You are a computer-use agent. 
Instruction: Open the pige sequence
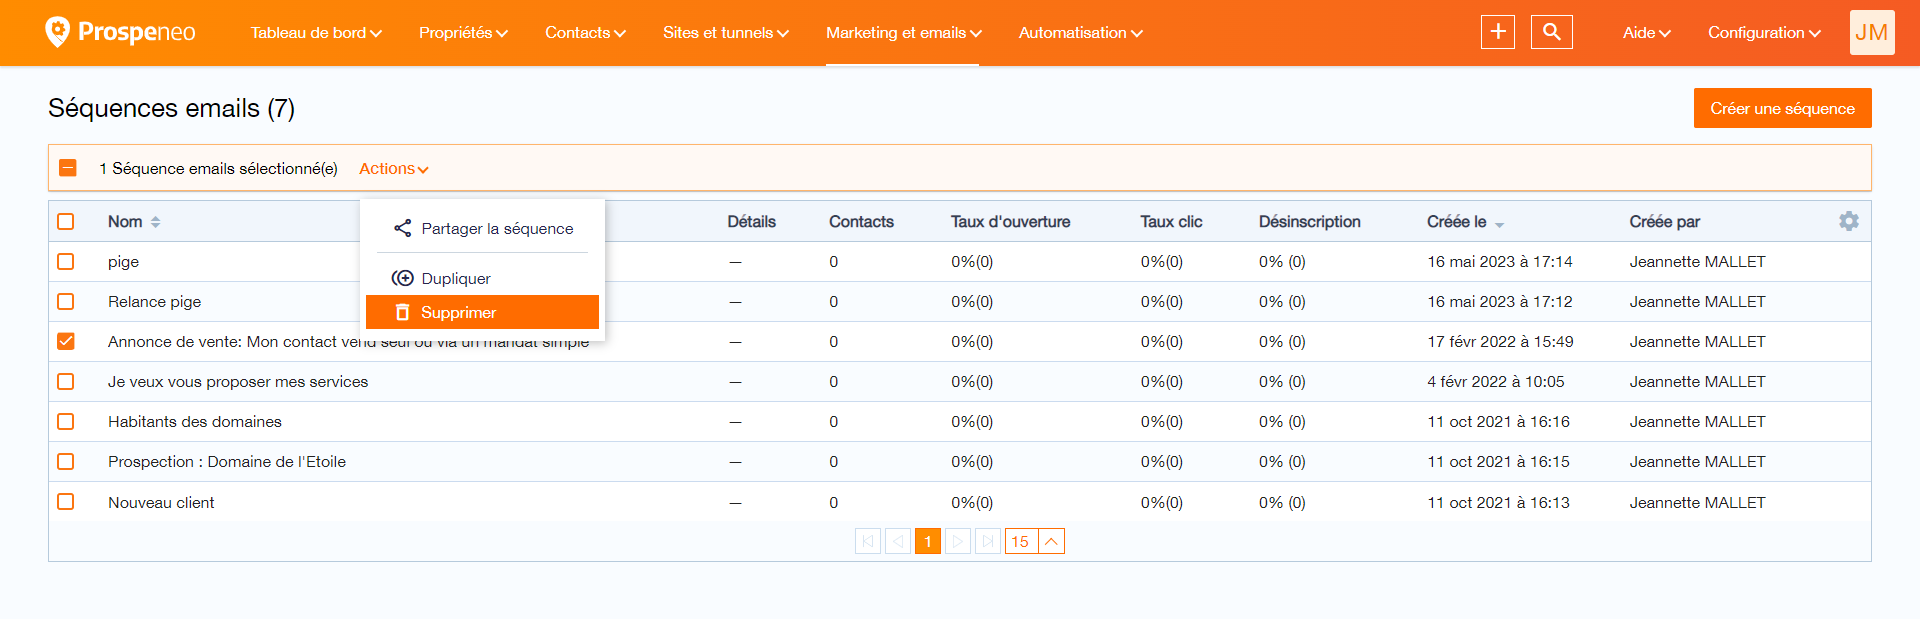pyautogui.click(x=123, y=261)
